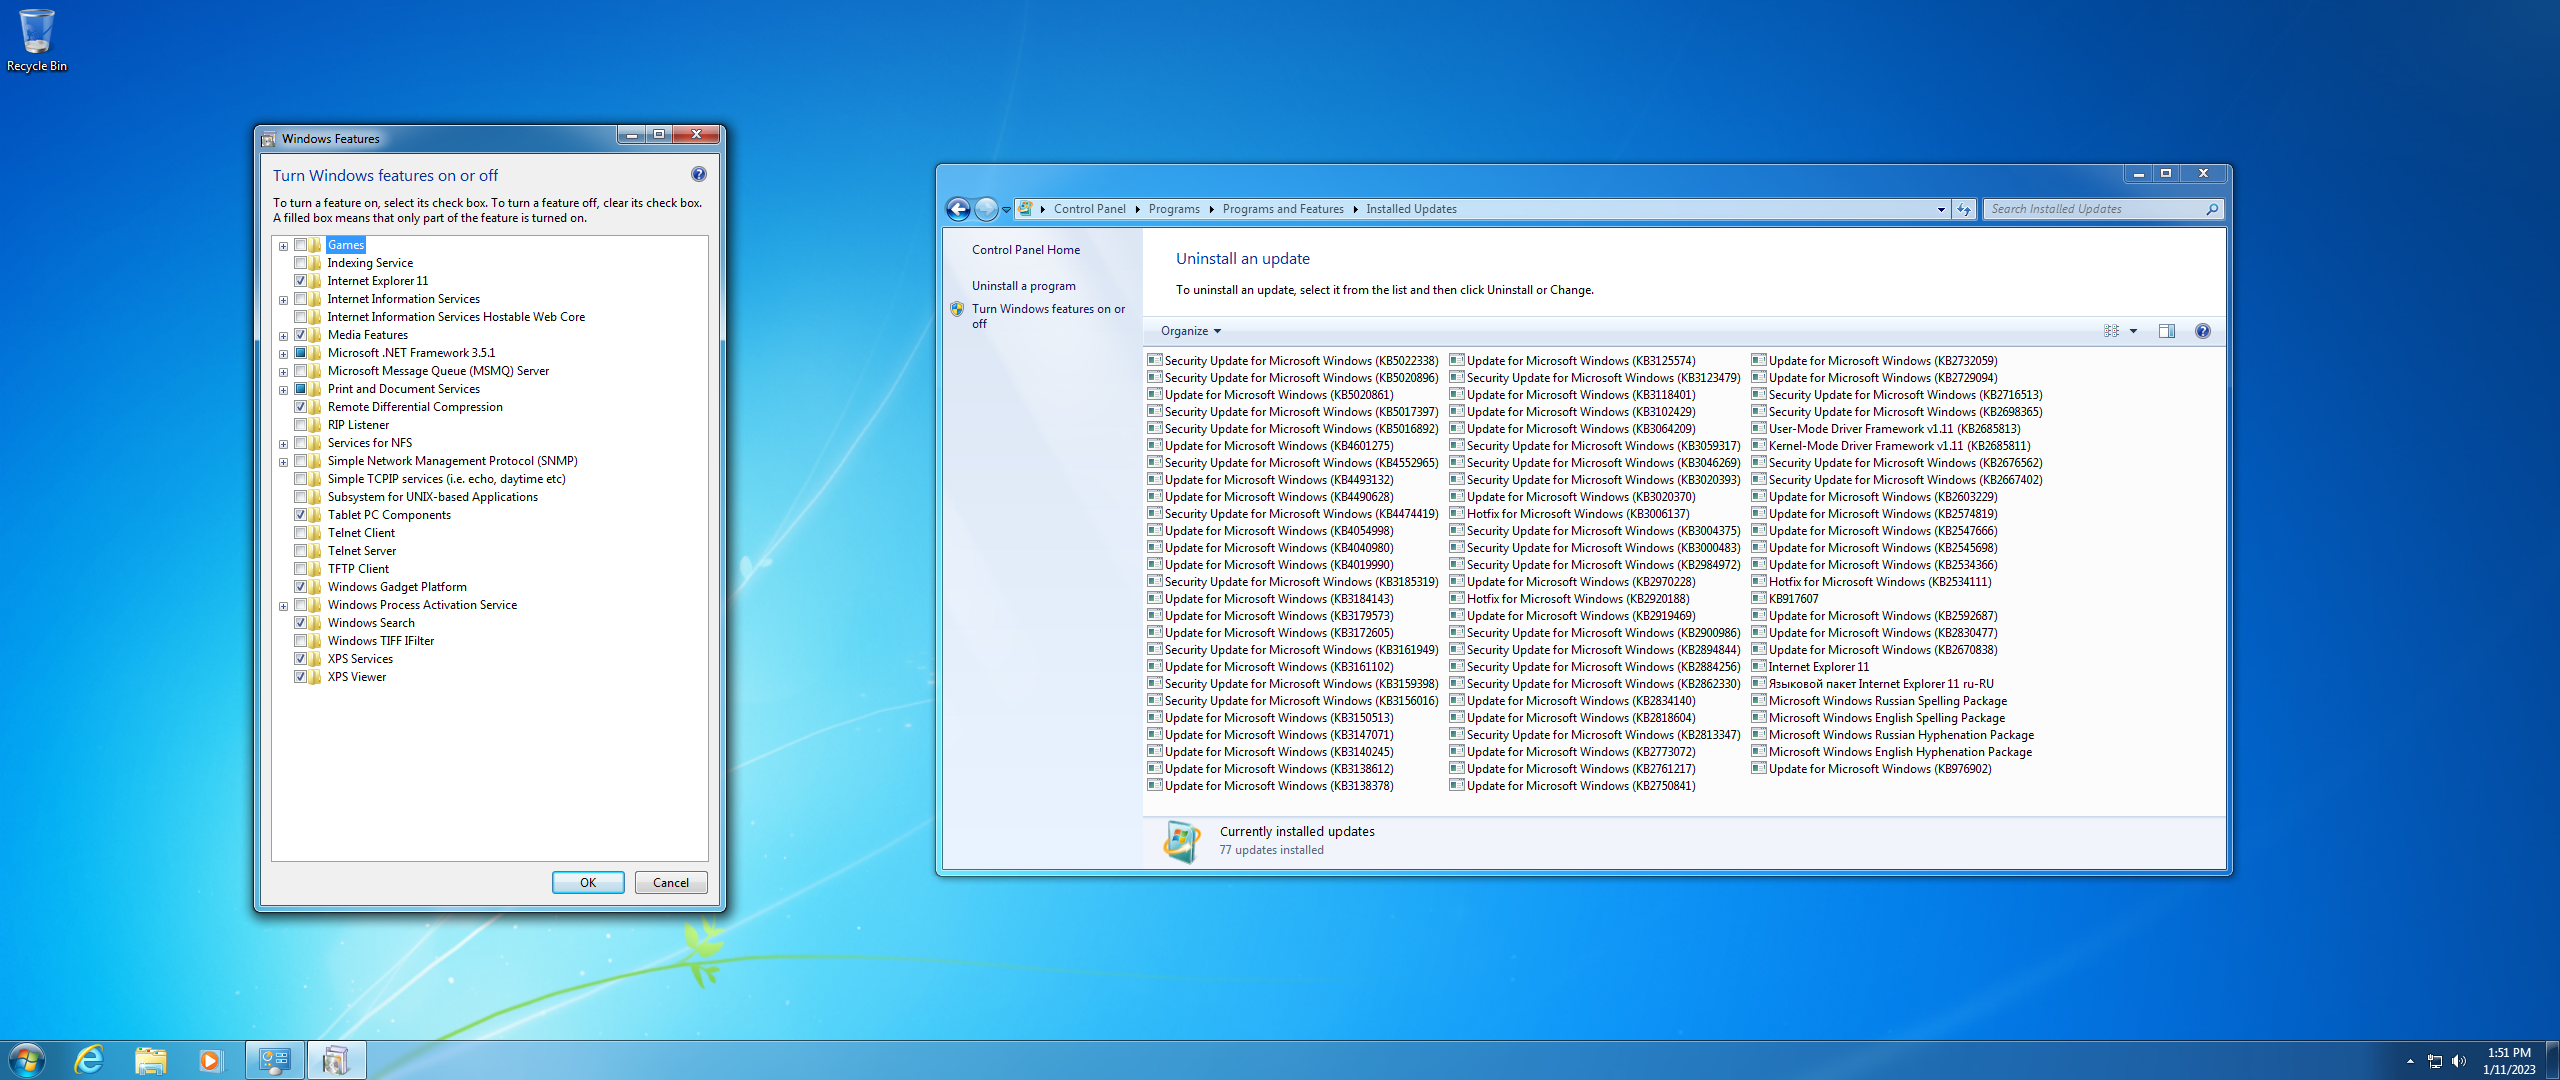Select Uninstall a program menu option

coord(1024,285)
